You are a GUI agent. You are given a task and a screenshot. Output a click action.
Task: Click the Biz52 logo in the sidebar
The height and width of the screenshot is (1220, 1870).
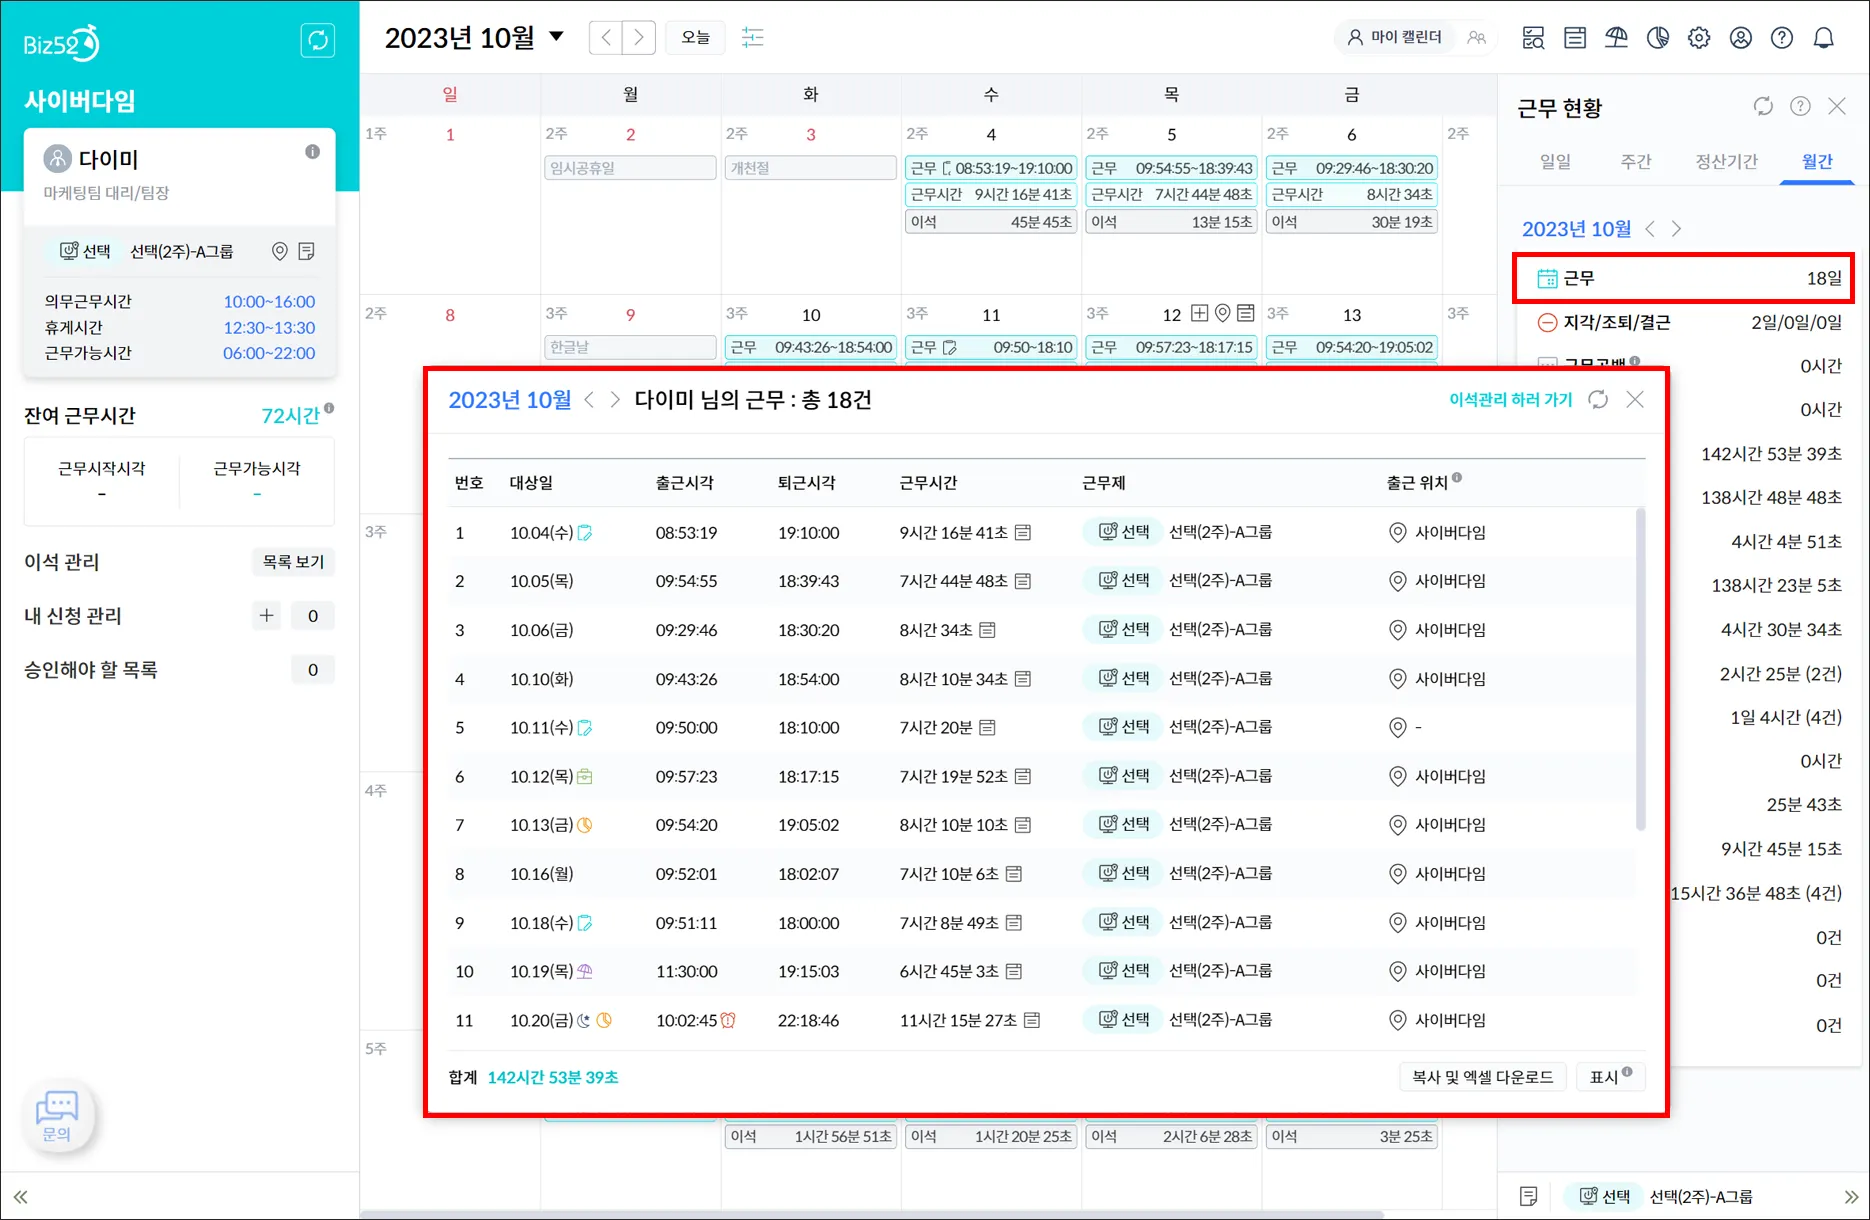point(61,43)
